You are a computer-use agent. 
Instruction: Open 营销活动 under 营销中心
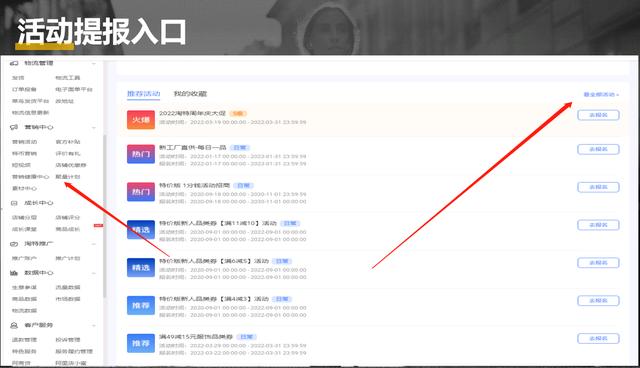pos(24,142)
